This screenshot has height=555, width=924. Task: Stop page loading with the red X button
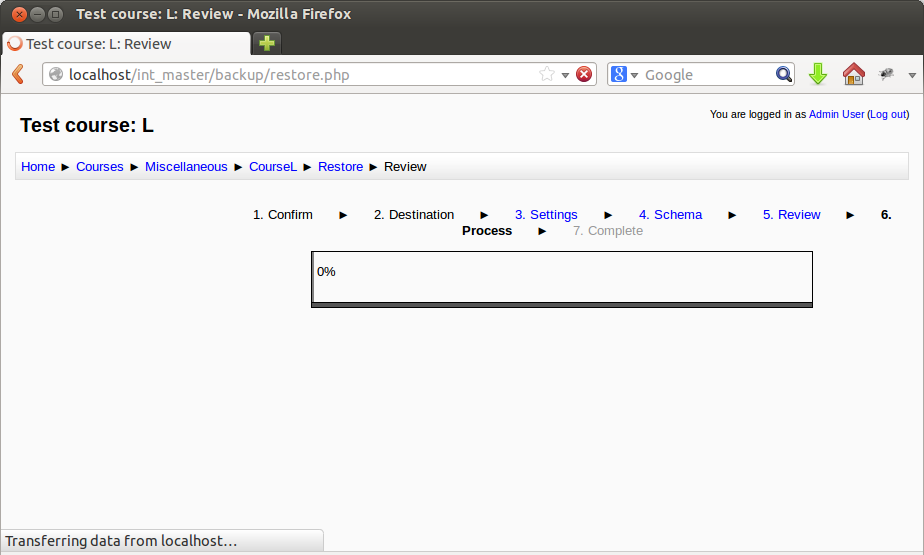pyautogui.click(x=584, y=74)
